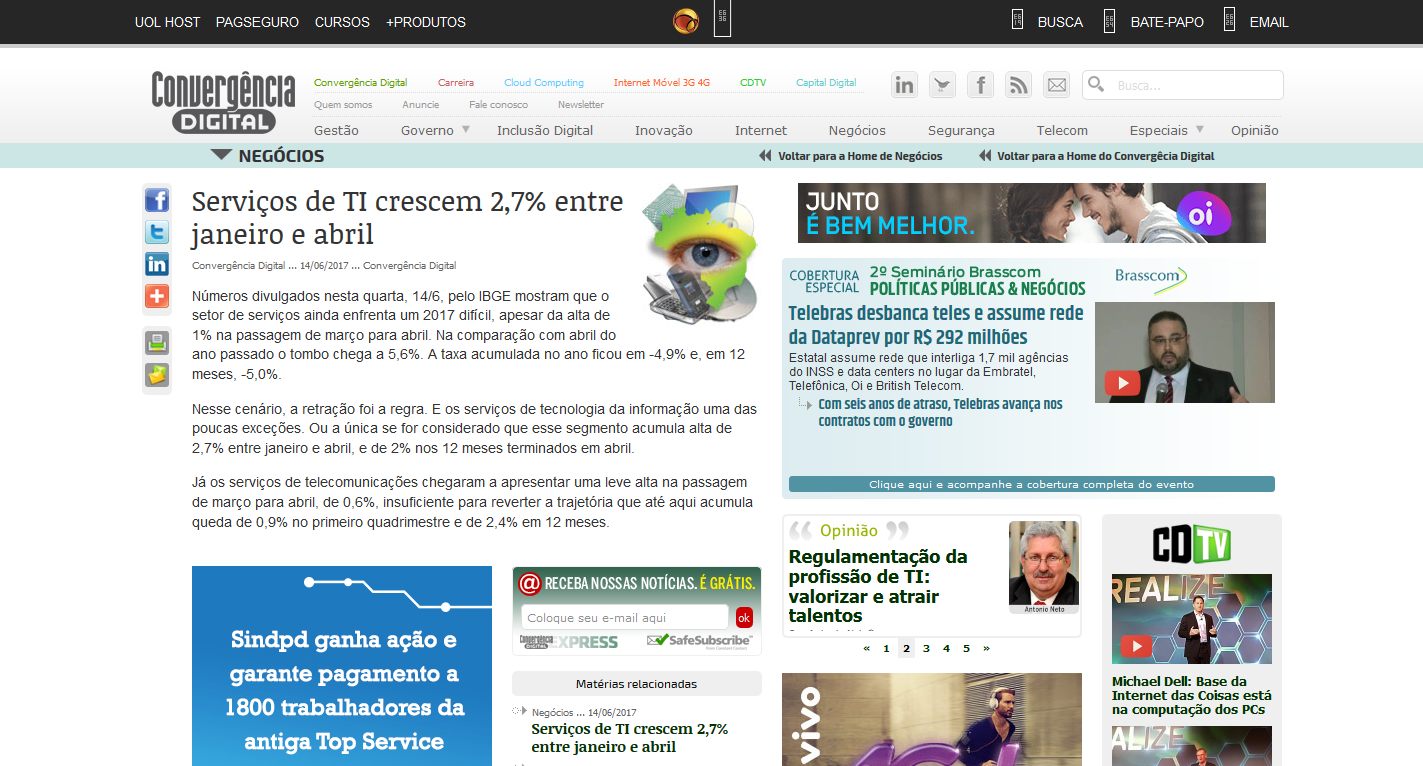
Task: Click the grey envelope contact icon in header
Action: 1057,85
